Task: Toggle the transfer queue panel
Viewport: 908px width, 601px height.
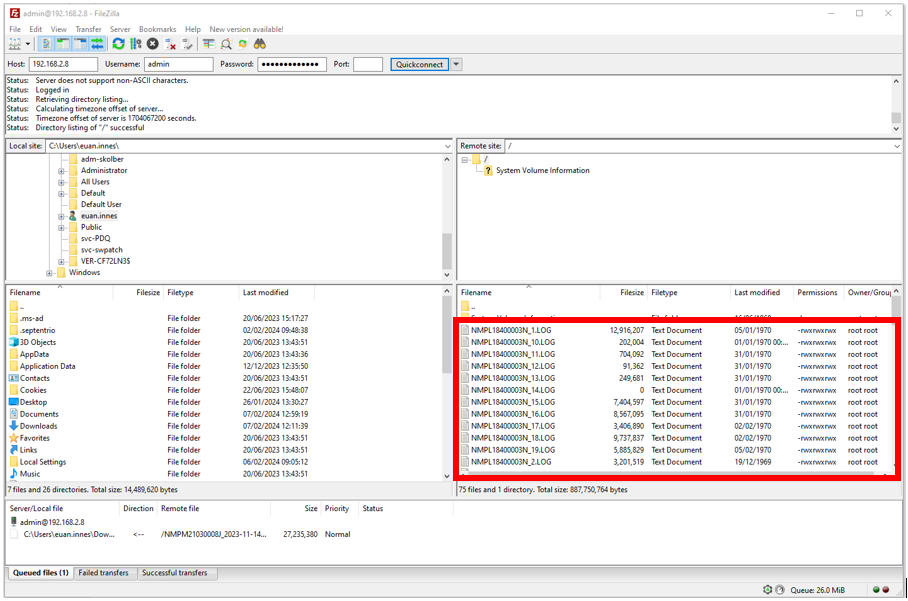Action: click(96, 44)
